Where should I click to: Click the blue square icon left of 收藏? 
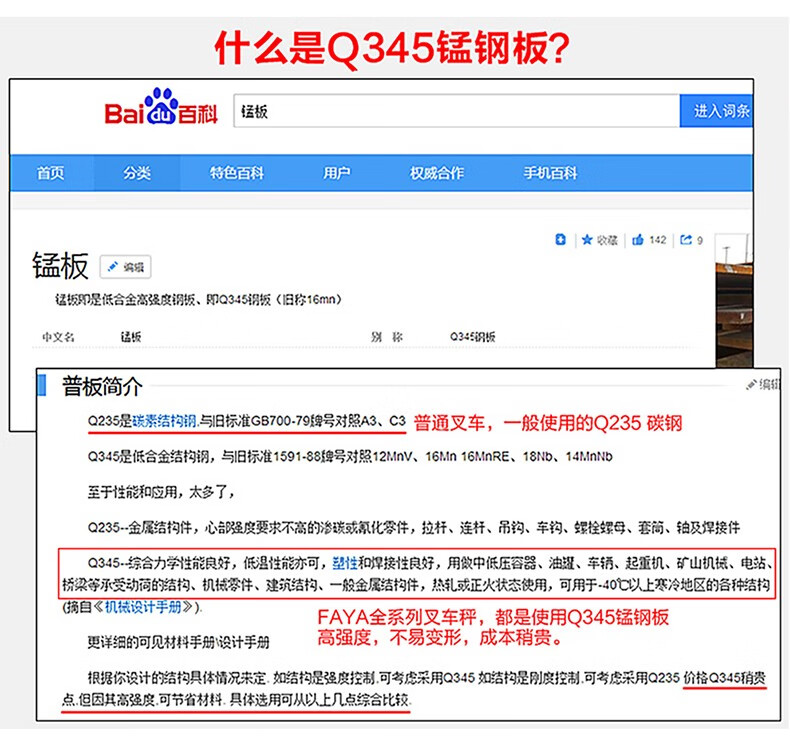coord(560,240)
